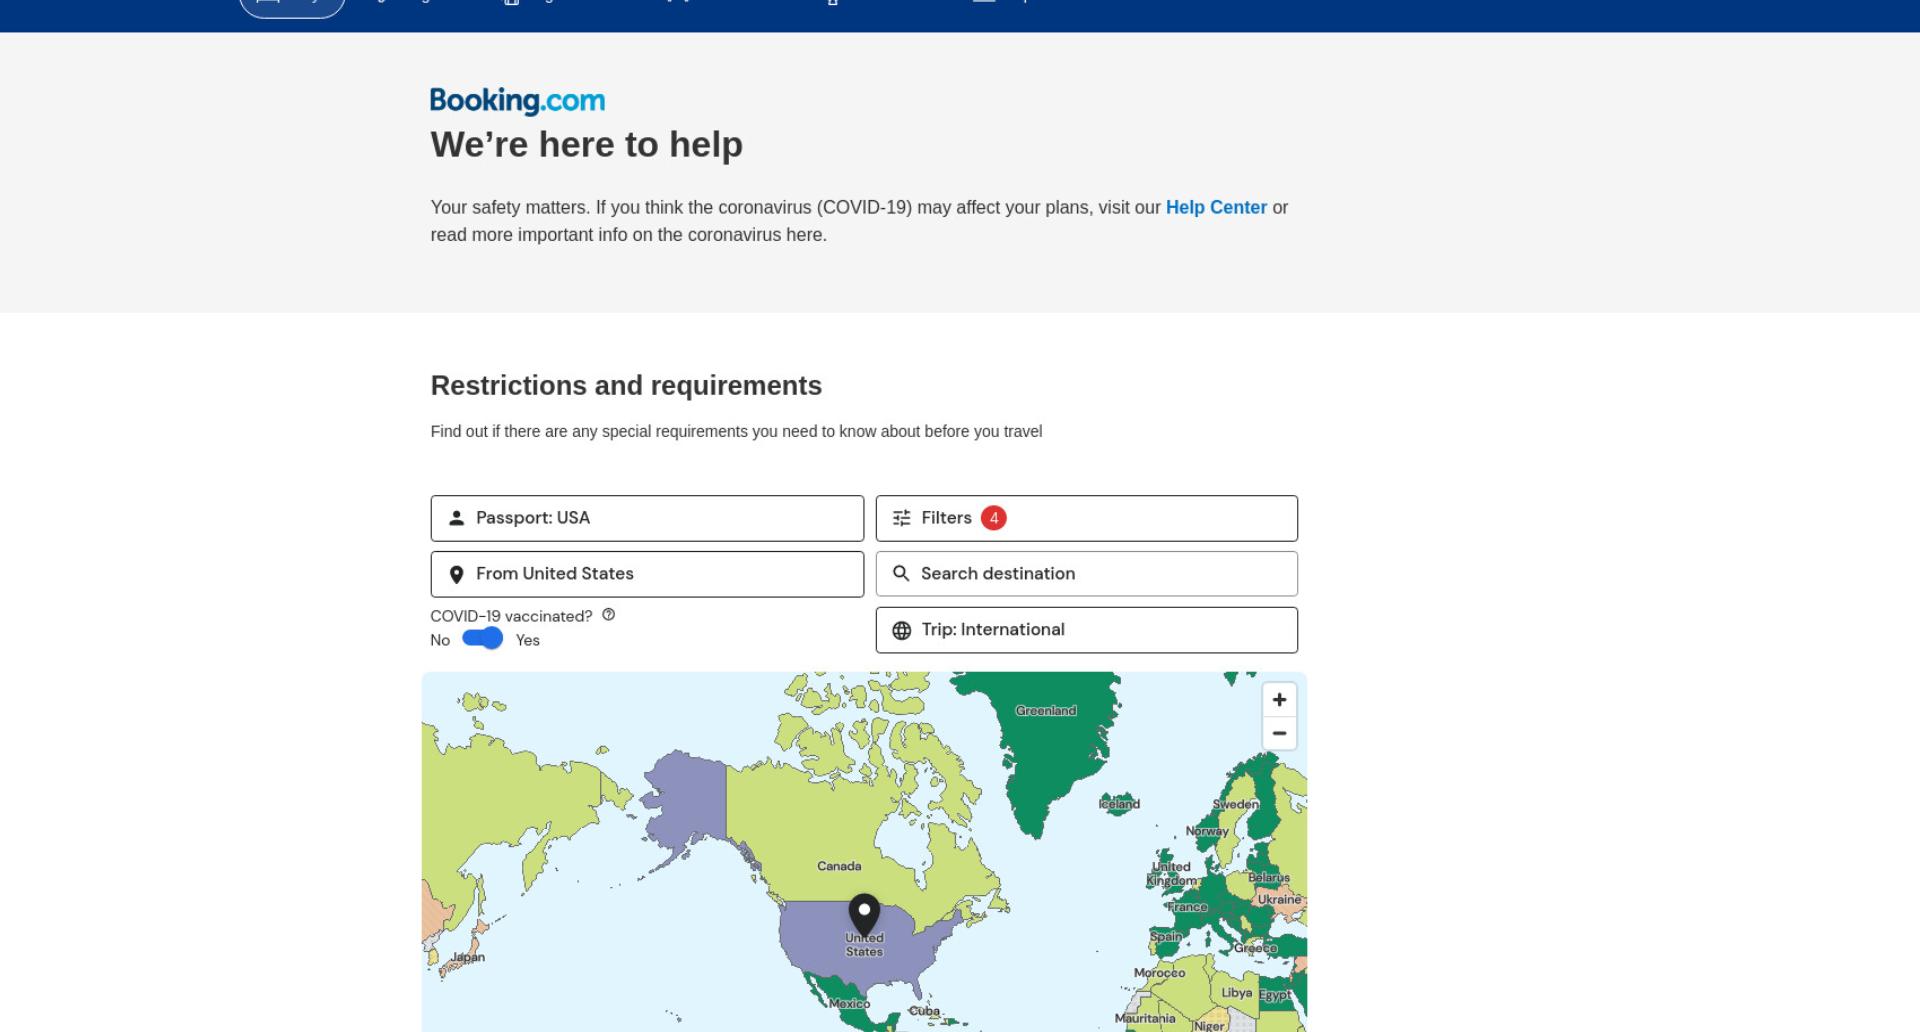Click the Egypt label on the map

(x=1275, y=996)
